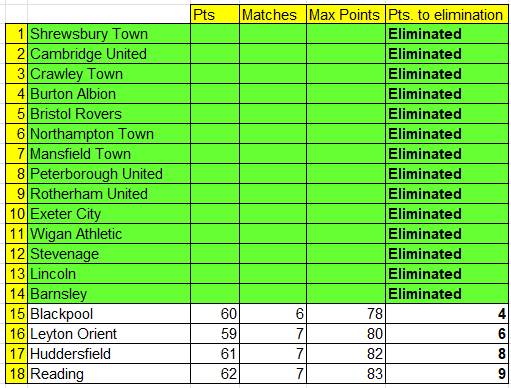Click the Pts column header
The width and height of the screenshot is (511, 388).
point(215,14)
